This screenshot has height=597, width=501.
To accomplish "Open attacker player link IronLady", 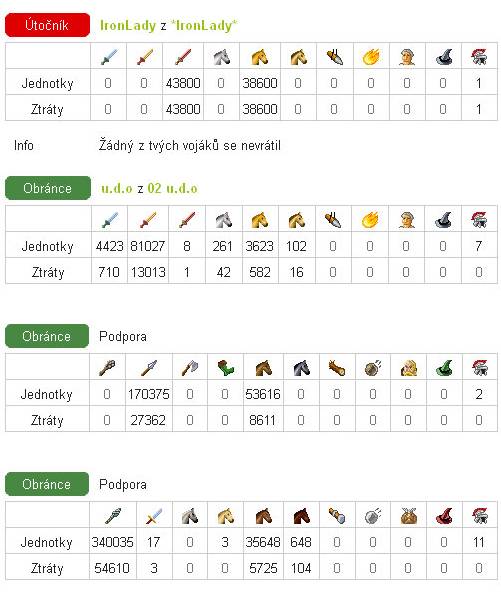I will pyautogui.click(x=128, y=26).
